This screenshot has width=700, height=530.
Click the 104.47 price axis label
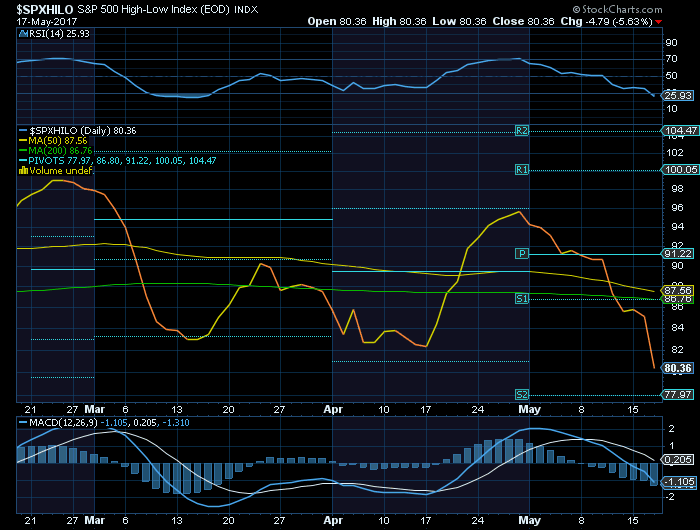tap(680, 130)
